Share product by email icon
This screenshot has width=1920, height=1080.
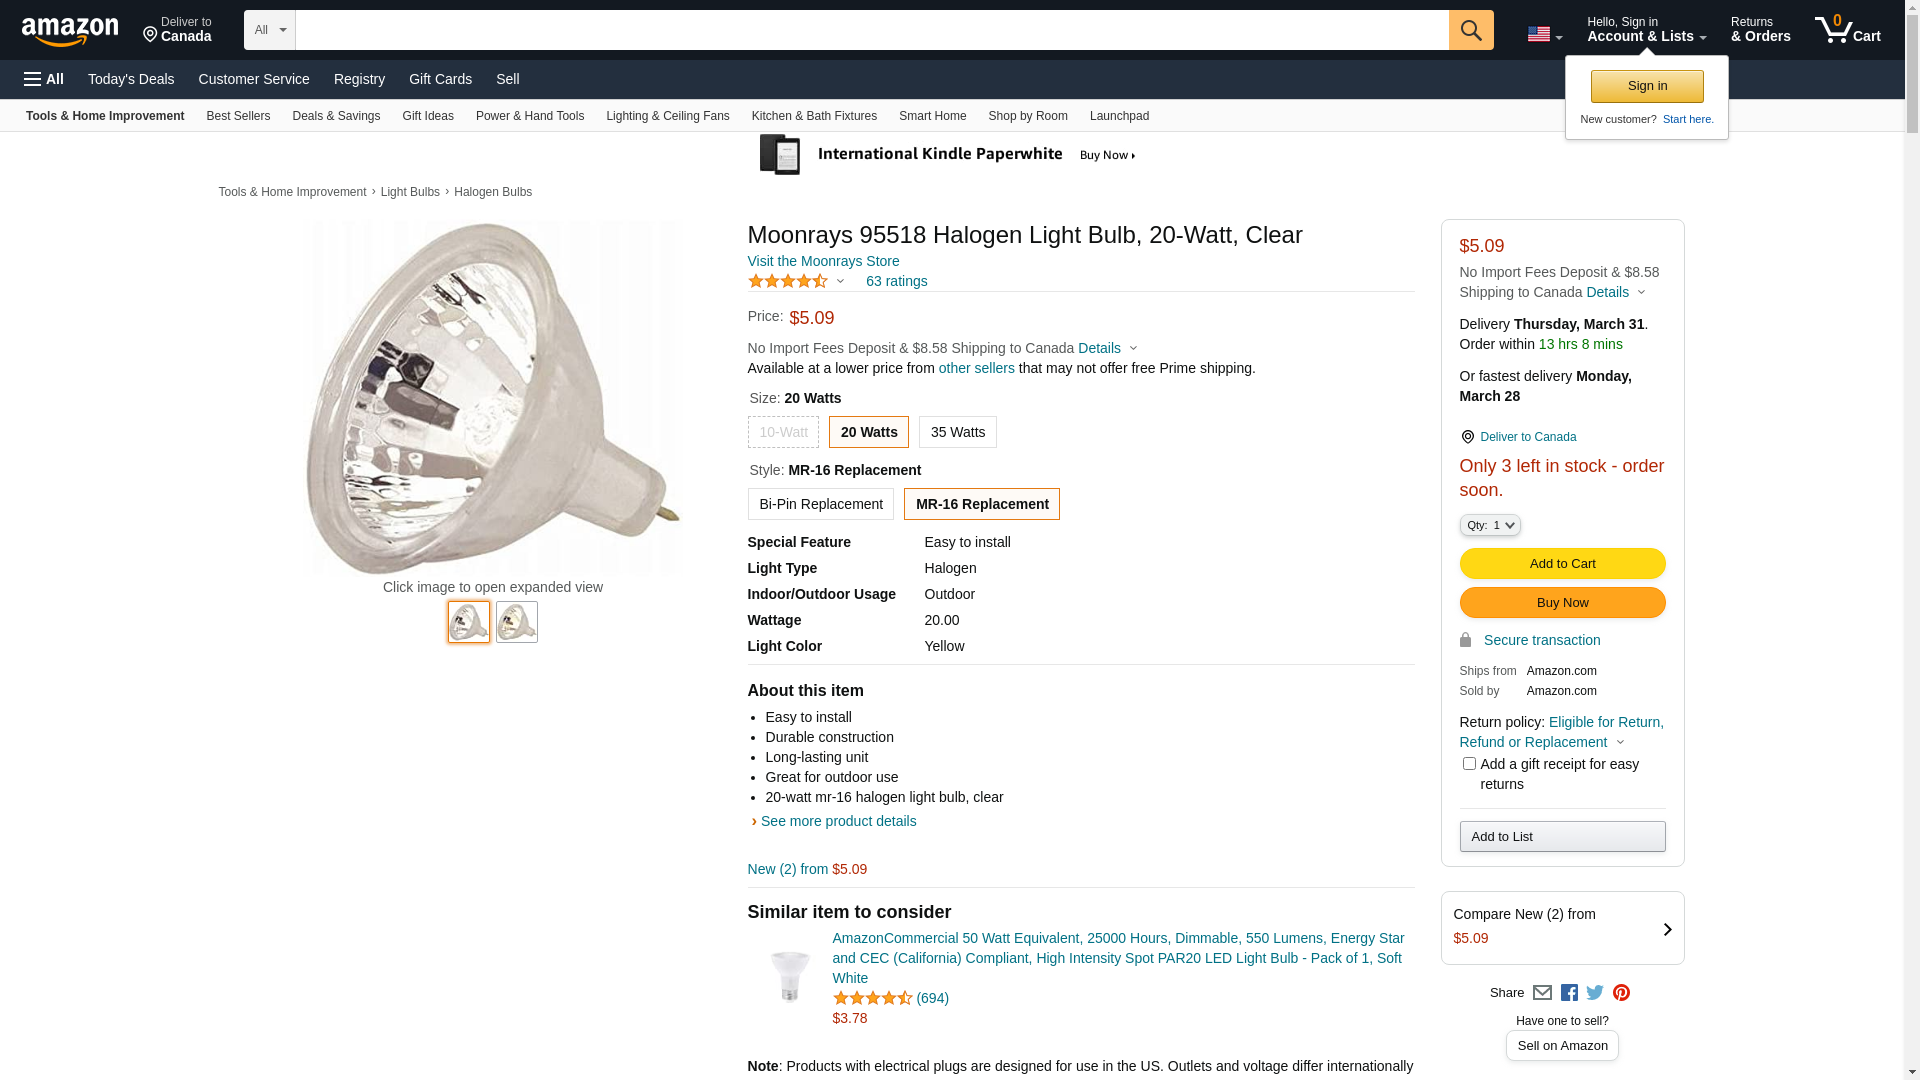(x=1542, y=993)
